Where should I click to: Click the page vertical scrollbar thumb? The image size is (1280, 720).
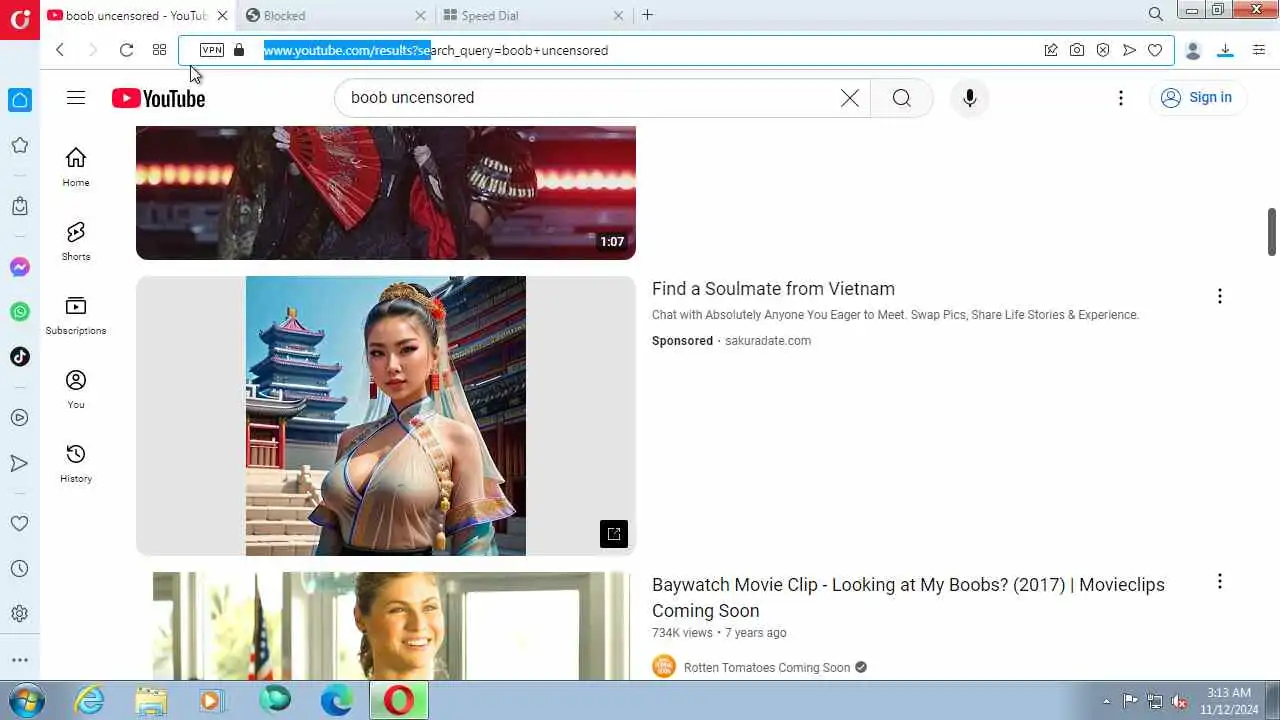click(1272, 232)
